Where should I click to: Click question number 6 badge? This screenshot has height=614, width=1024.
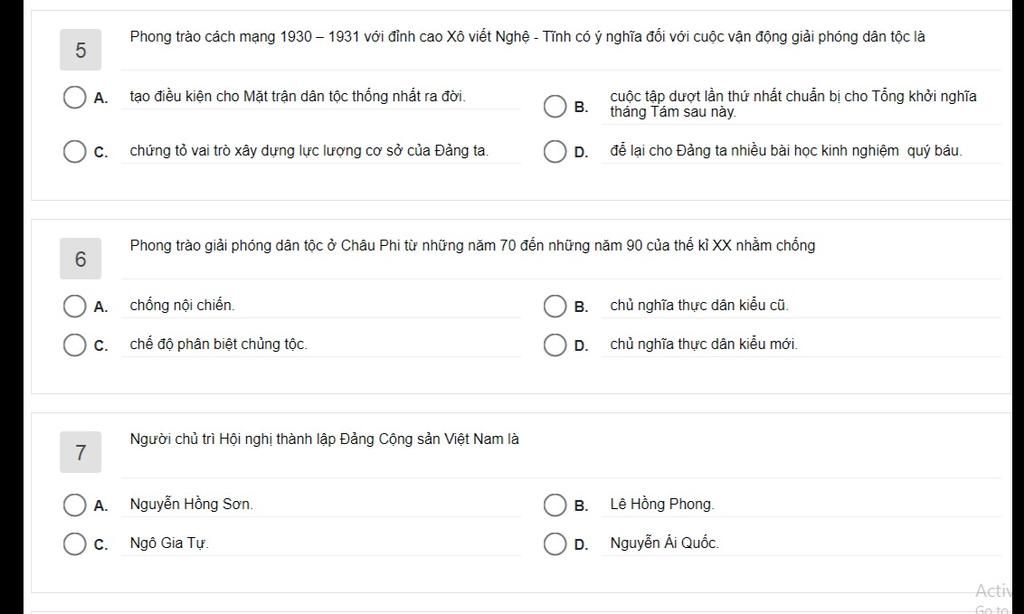tap(80, 259)
